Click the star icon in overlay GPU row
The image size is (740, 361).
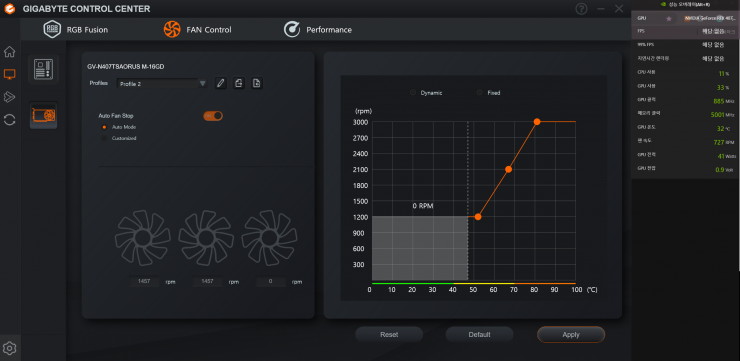(669, 18)
